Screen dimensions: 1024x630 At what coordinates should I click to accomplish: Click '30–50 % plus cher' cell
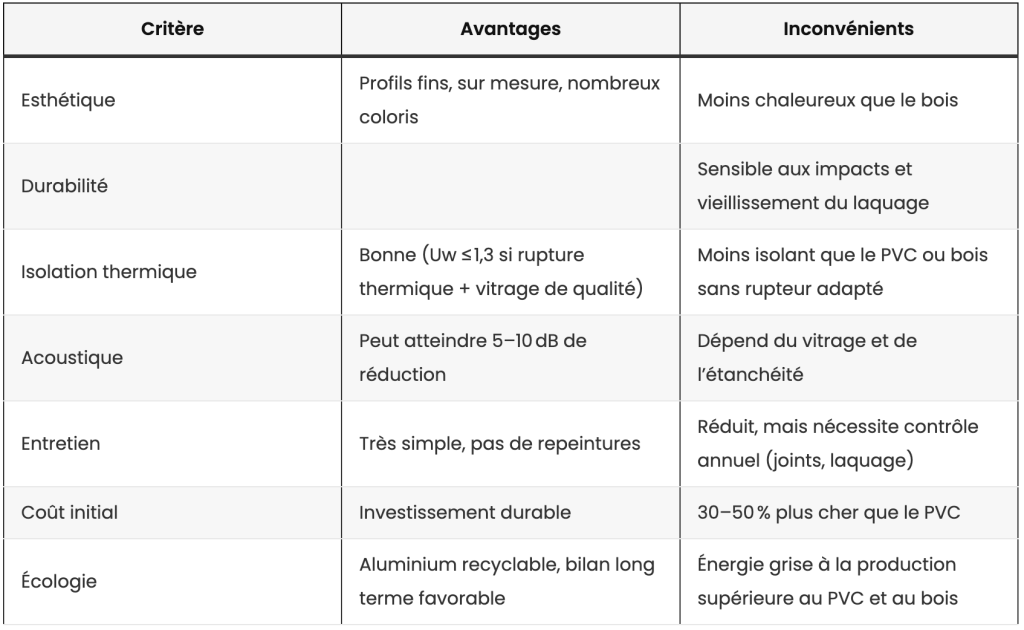click(x=848, y=512)
